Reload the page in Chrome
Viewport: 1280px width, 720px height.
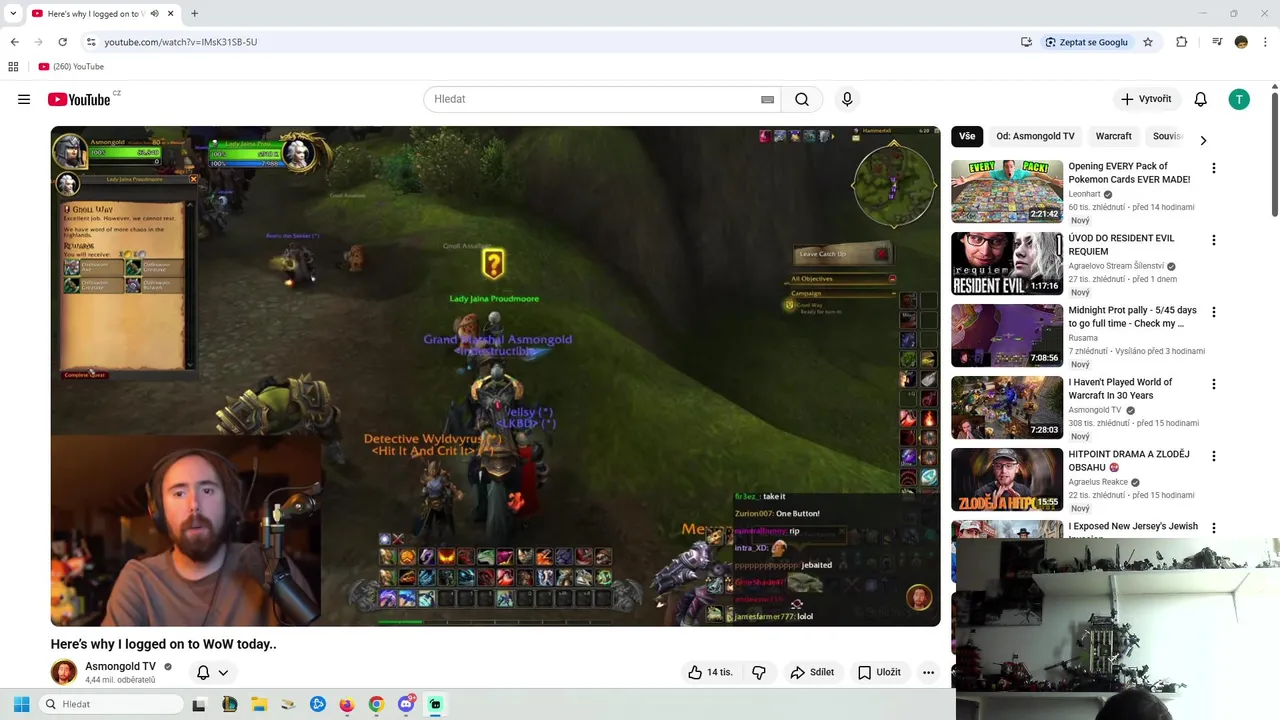pyautogui.click(x=62, y=42)
